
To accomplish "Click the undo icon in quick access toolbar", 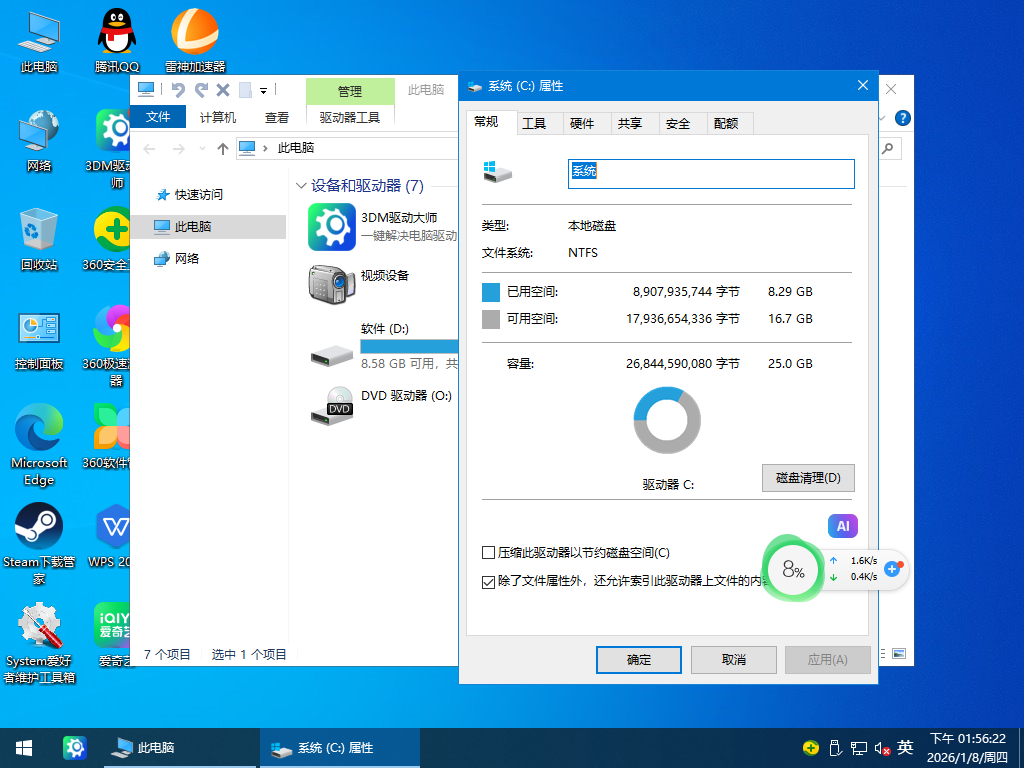I will point(178,90).
